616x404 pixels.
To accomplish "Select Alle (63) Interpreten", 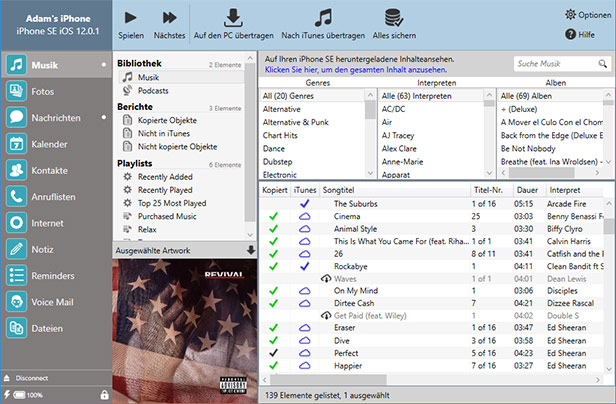I will 432,96.
